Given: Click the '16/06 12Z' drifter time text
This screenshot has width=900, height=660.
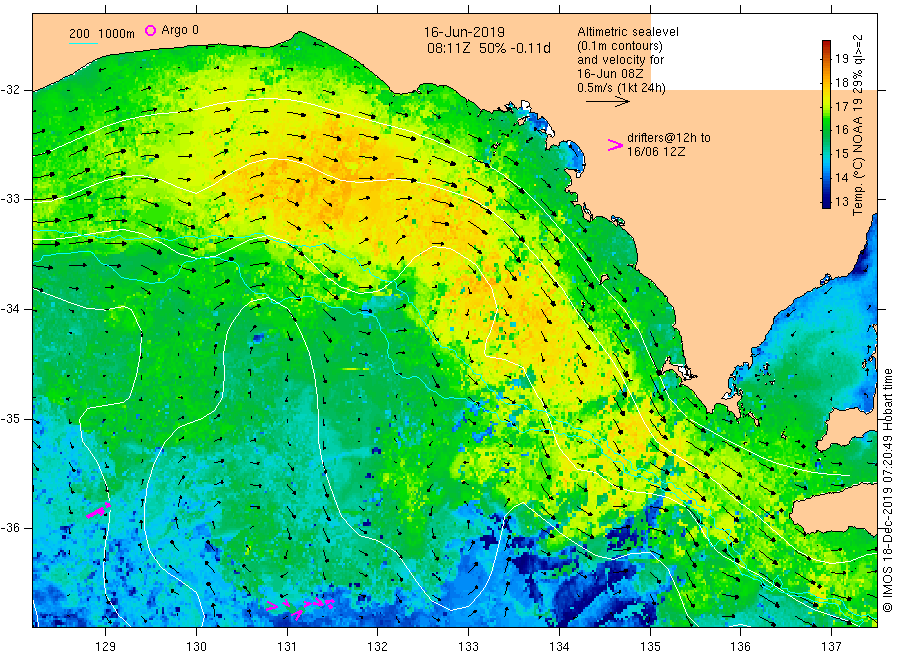Looking at the screenshot, I should click(x=655, y=152).
